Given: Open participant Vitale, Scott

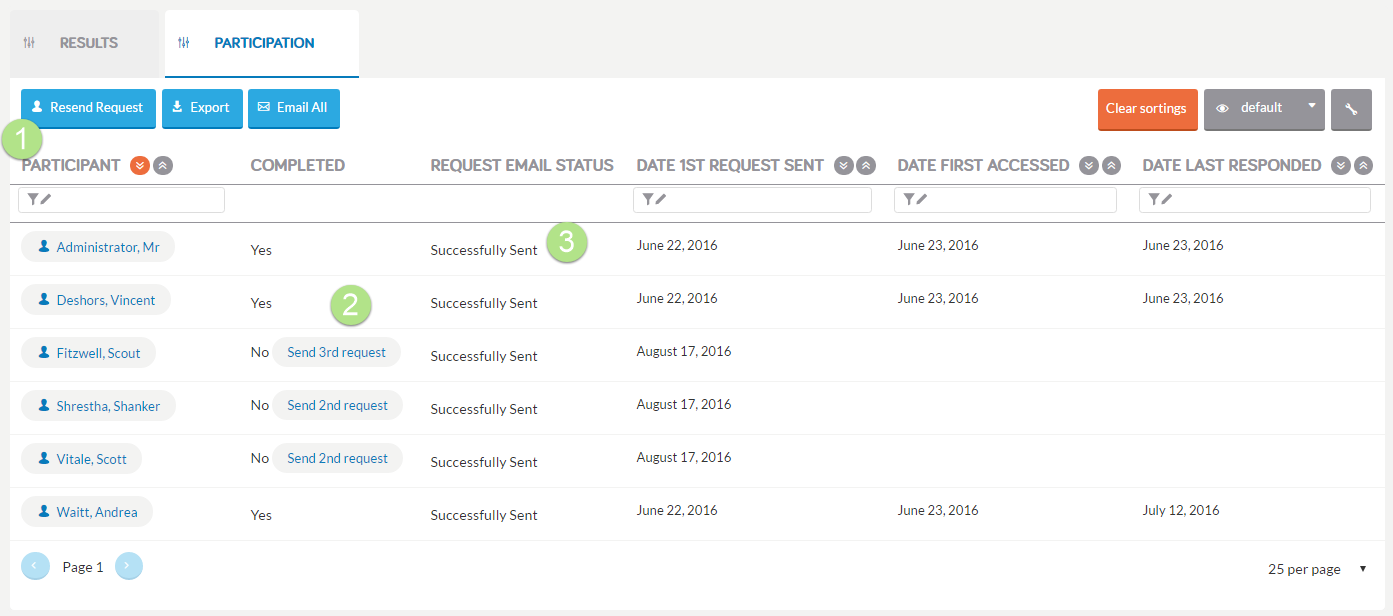Looking at the screenshot, I should (x=81, y=459).
